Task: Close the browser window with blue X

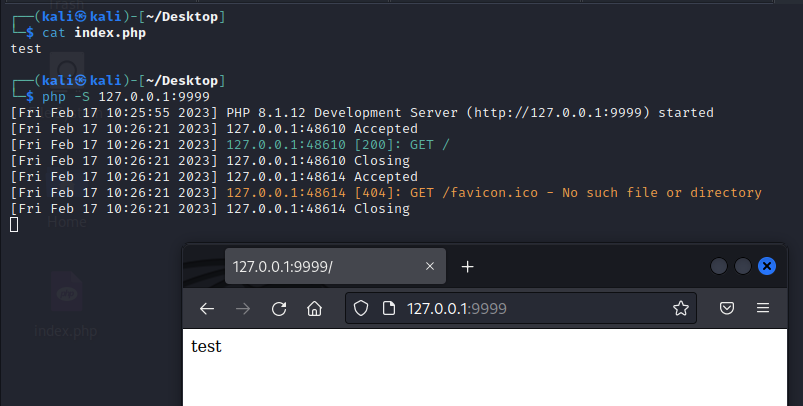Action: (767, 266)
